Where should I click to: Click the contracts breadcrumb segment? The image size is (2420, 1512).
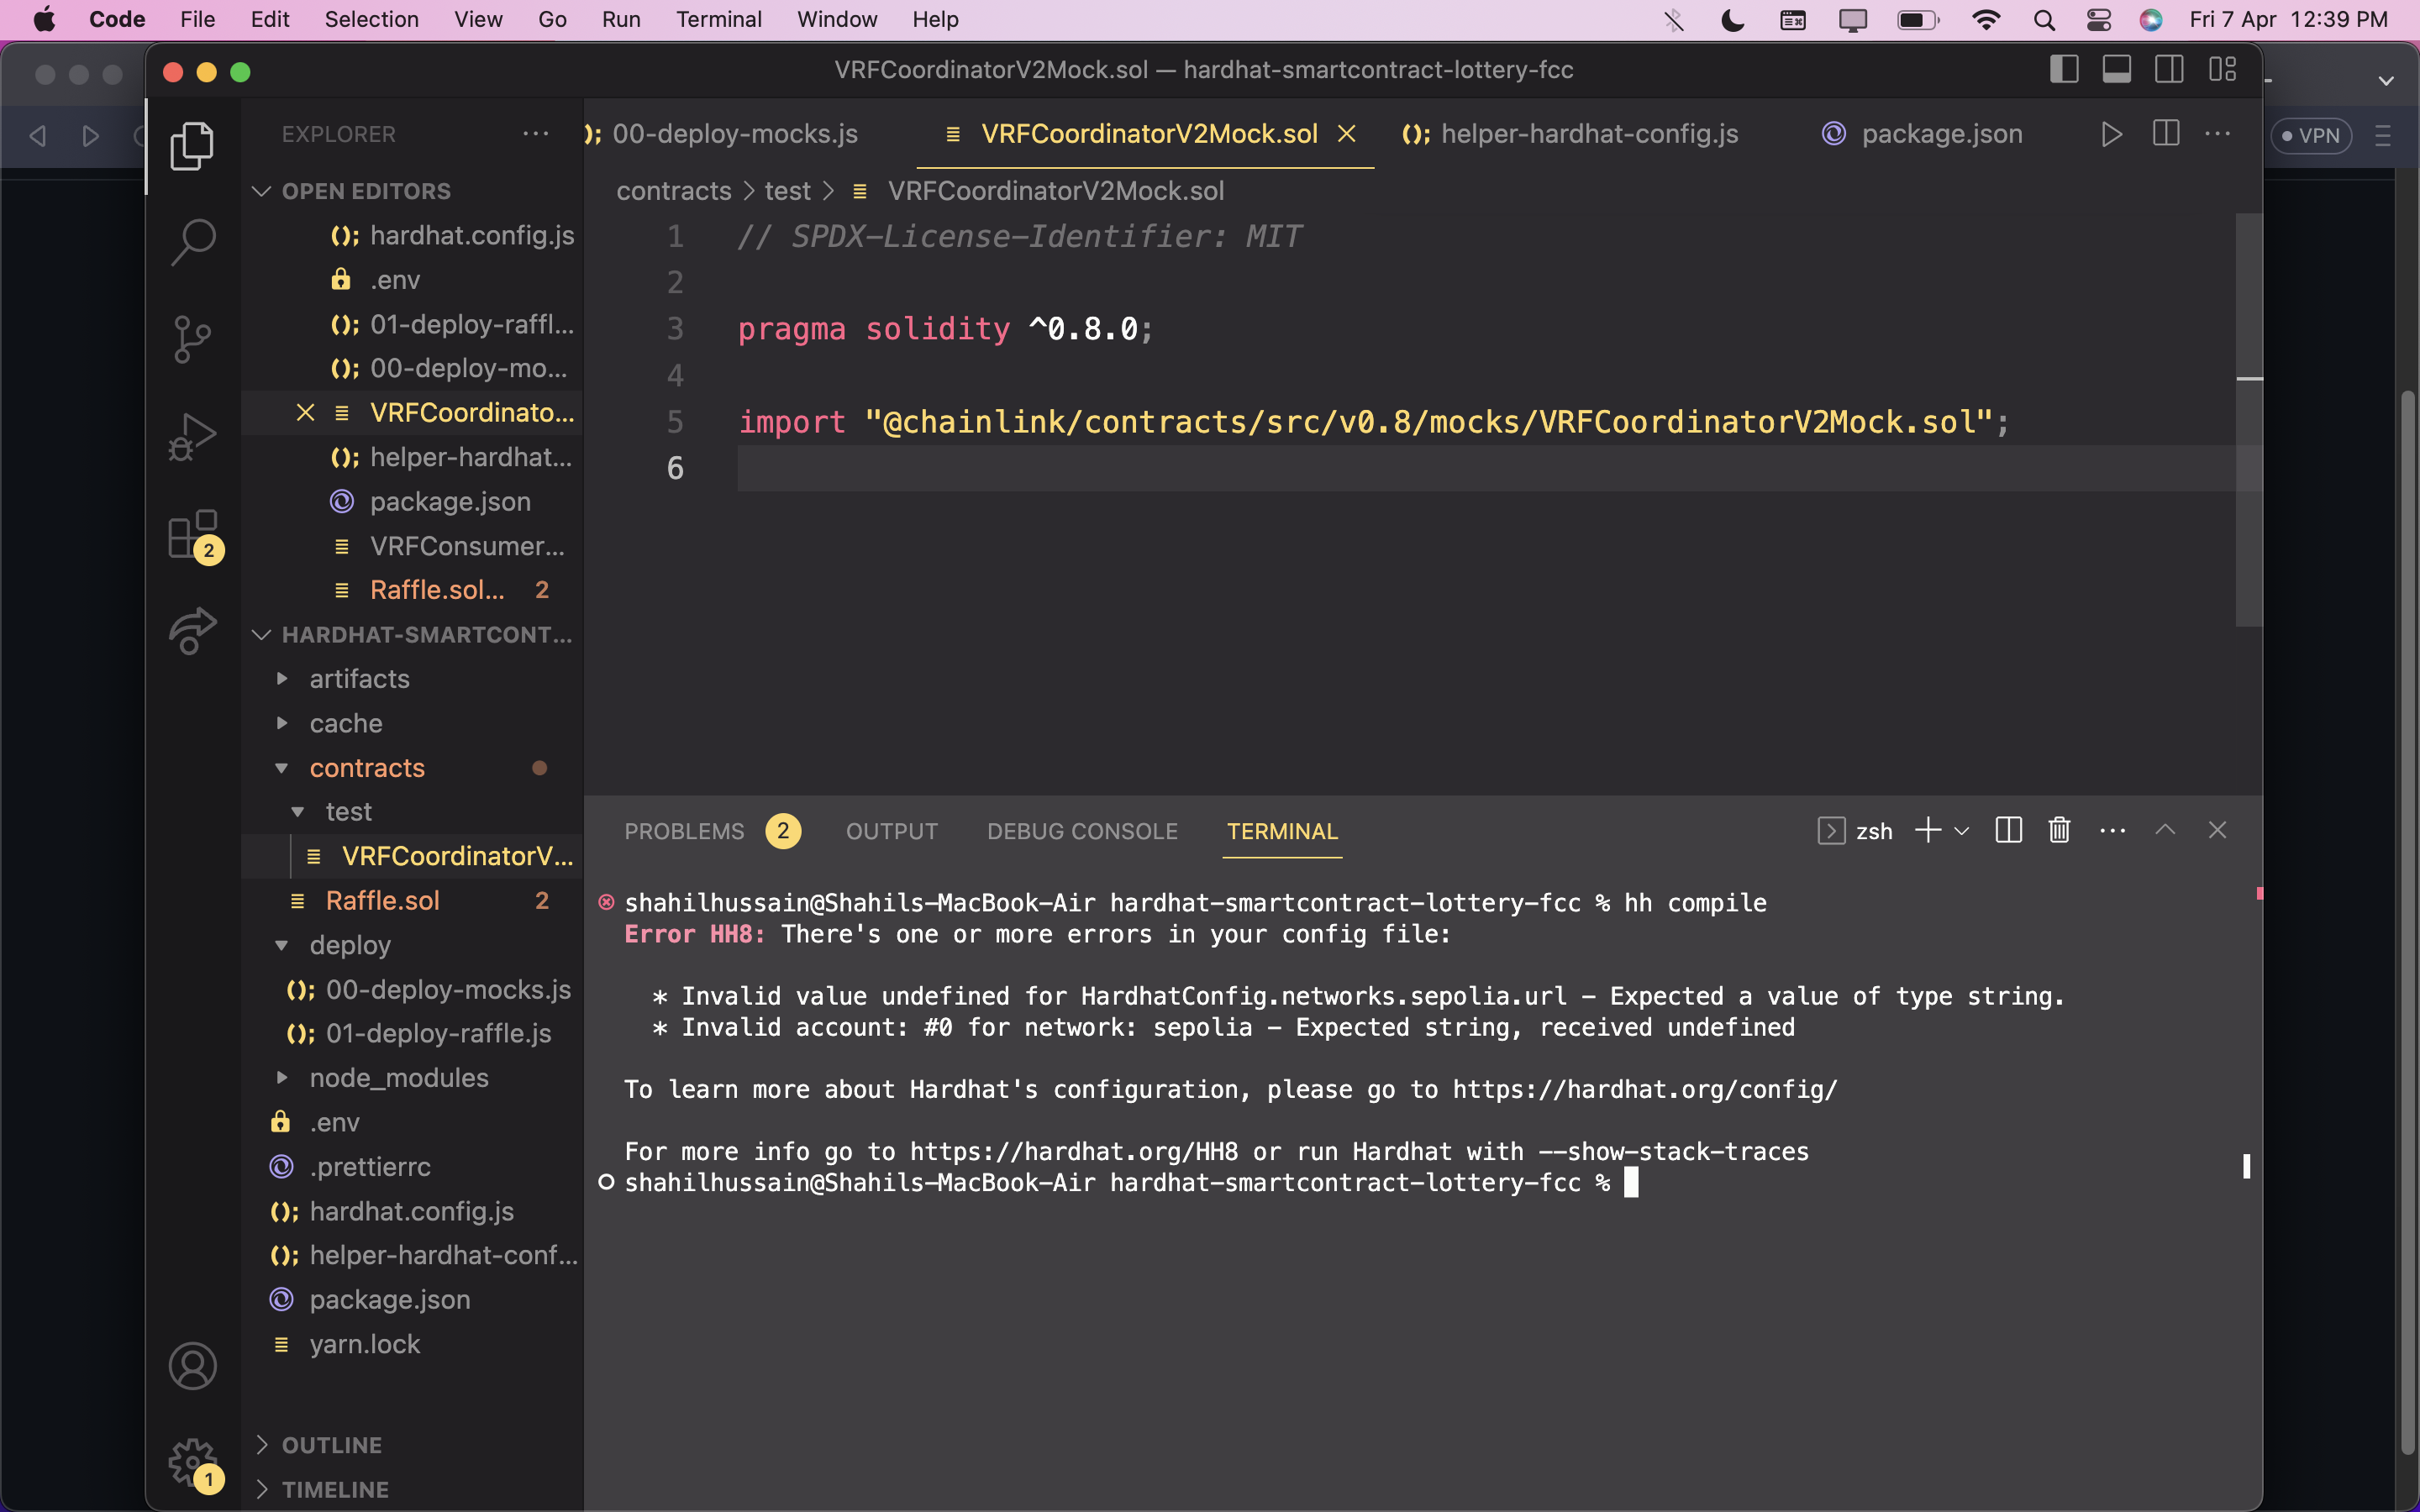[x=674, y=191]
